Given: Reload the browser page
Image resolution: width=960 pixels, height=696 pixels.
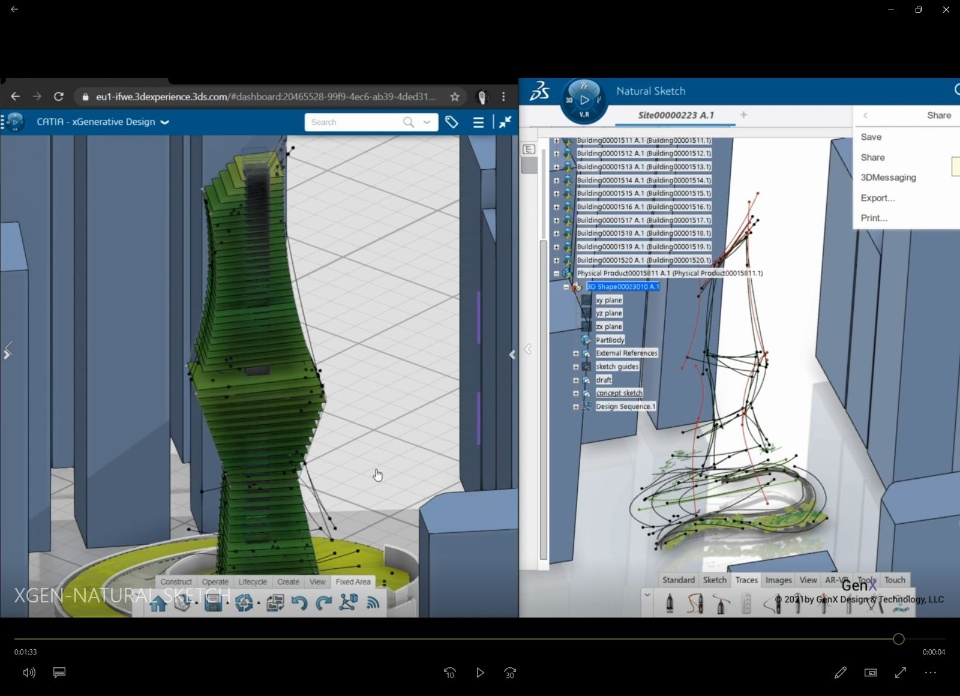Looking at the screenshot, I should point(59,96).
